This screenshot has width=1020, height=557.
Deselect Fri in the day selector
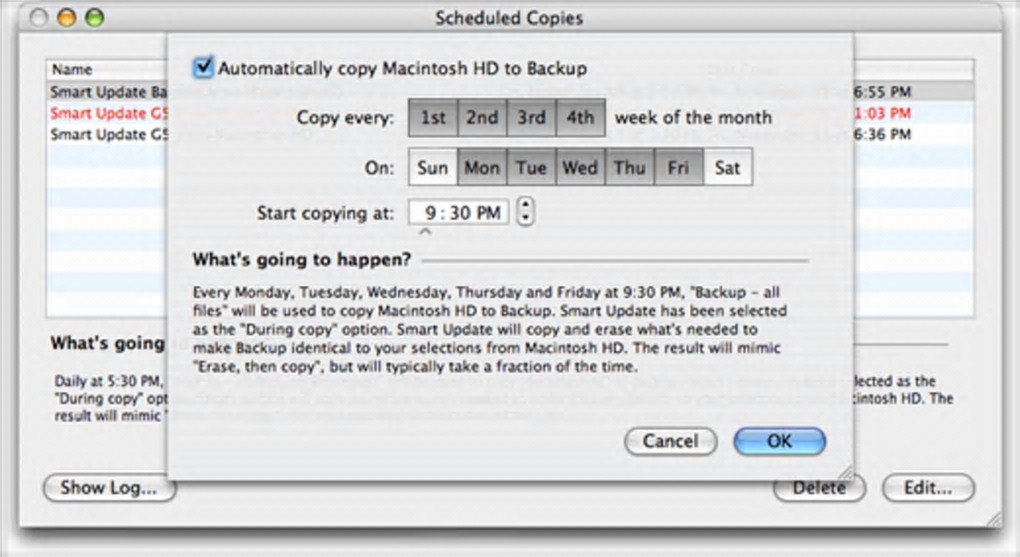(678, 167)
